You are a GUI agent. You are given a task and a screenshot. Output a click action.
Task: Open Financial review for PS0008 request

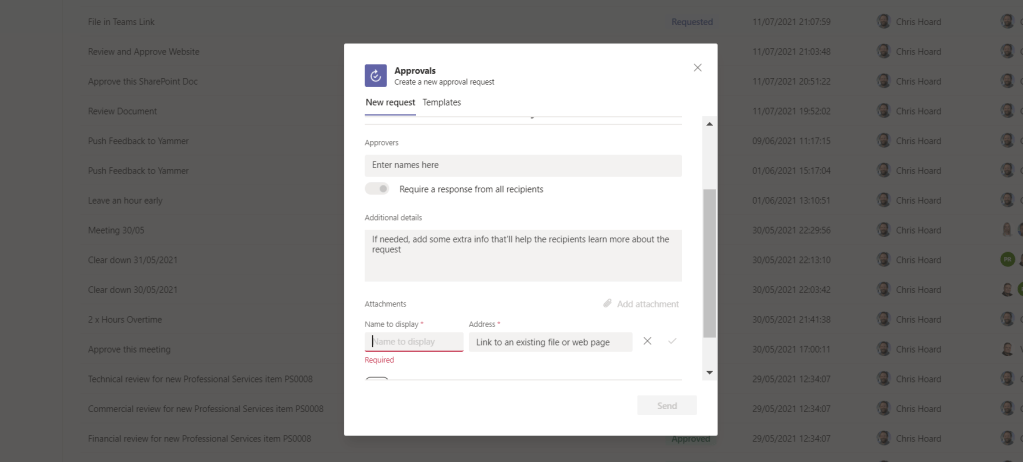coord(200,438)
